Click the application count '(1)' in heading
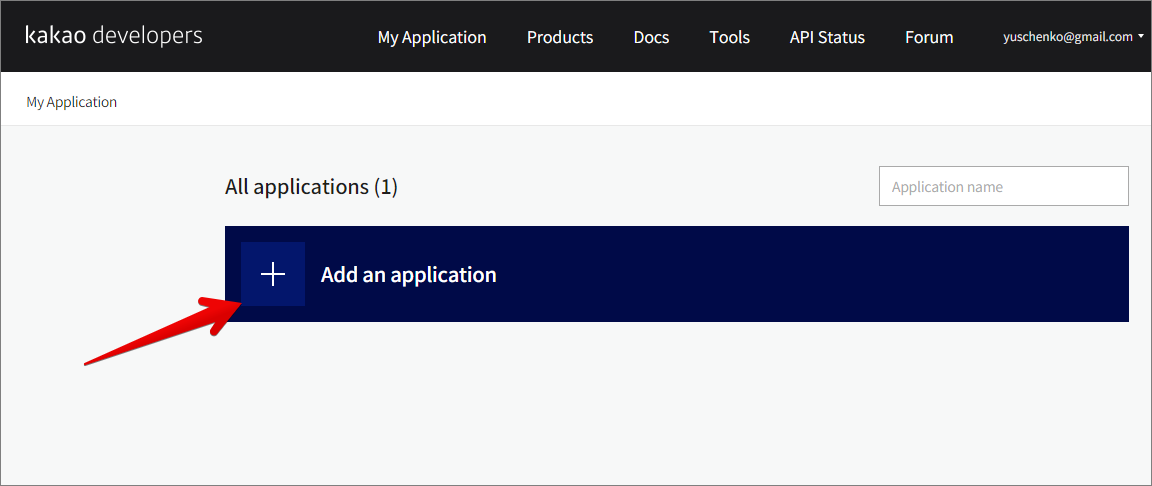The width and height of the screenshot is (1152, 486). coord(385,187)
